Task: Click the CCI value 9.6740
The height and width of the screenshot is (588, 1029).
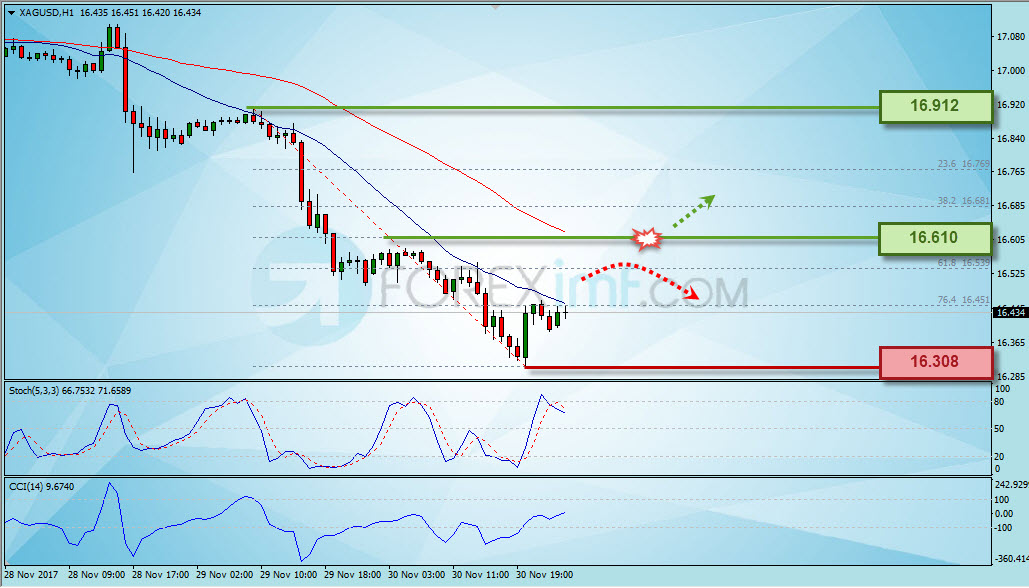Action: [60, 487]
